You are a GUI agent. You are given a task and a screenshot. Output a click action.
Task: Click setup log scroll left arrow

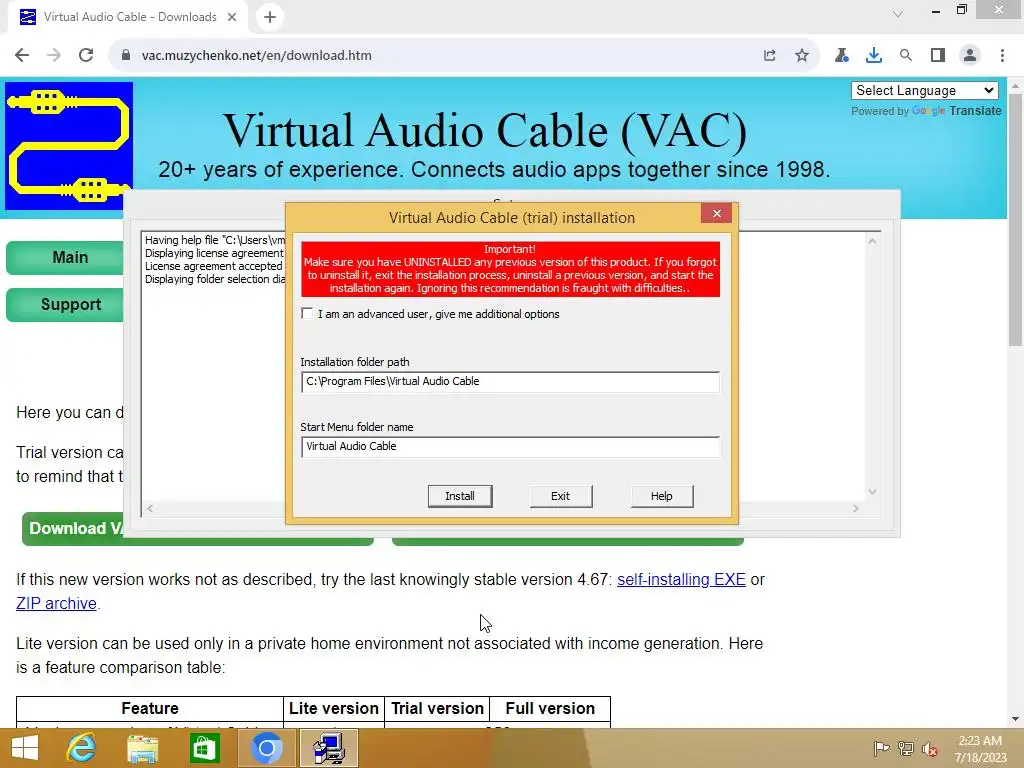tap(150, 508)
